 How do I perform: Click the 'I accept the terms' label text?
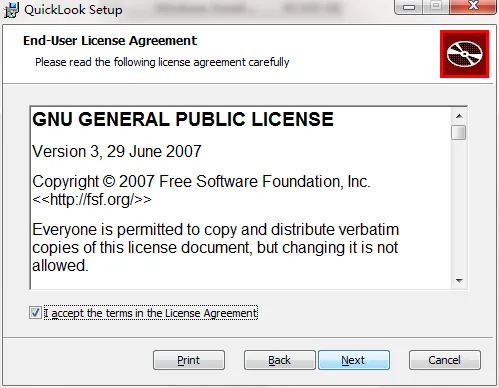tap(151, 313)
